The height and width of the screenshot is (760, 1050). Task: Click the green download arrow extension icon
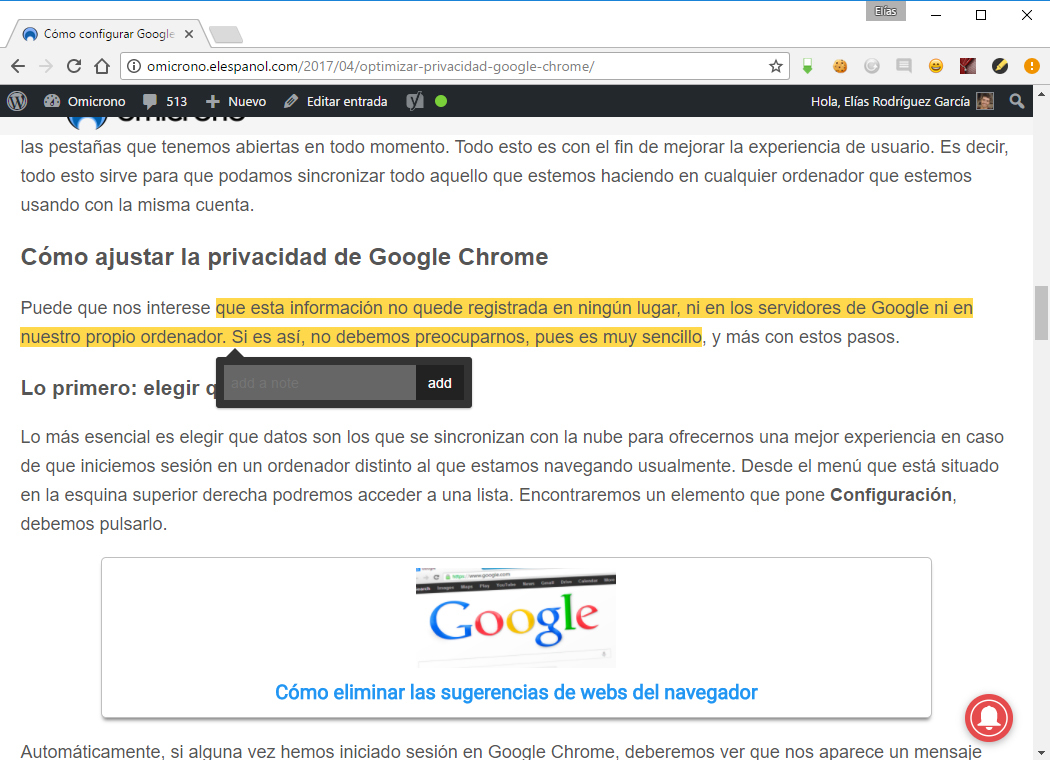[x=807, y=65]
